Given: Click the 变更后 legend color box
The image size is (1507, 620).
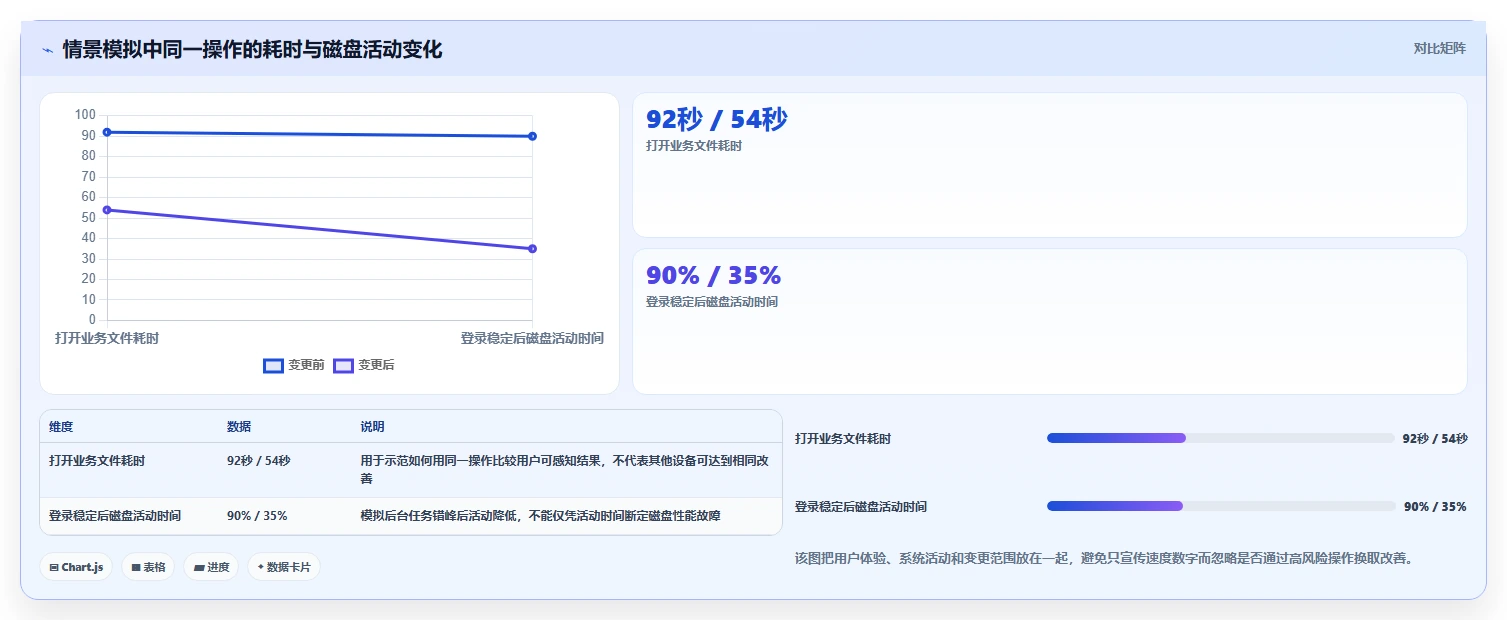Looking at the screenshot, I should [x=343, y=366].
